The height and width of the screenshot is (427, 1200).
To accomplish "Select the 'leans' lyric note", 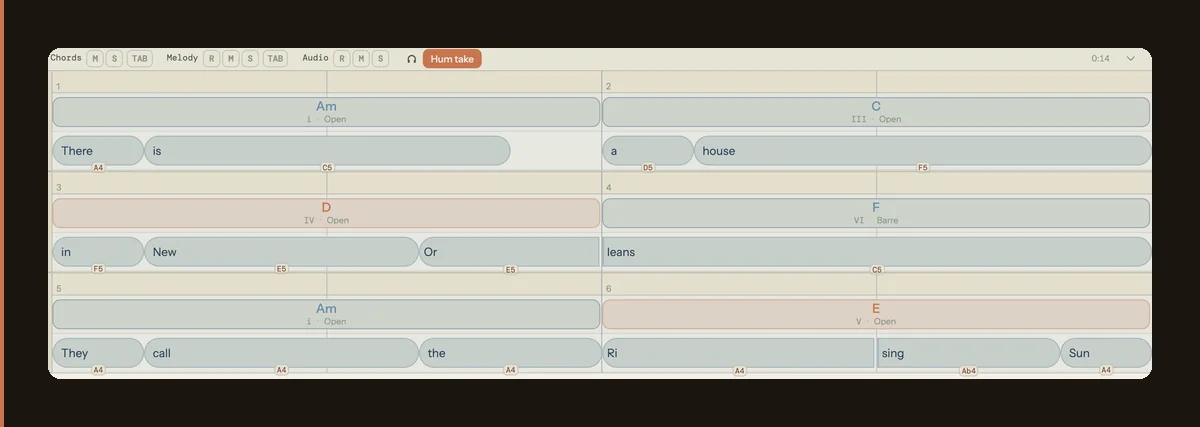I will [876, 252].
